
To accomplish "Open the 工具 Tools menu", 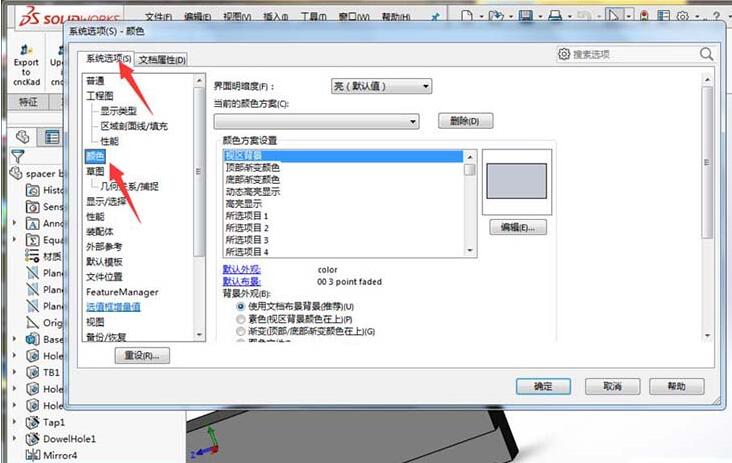I will (314, 17).
